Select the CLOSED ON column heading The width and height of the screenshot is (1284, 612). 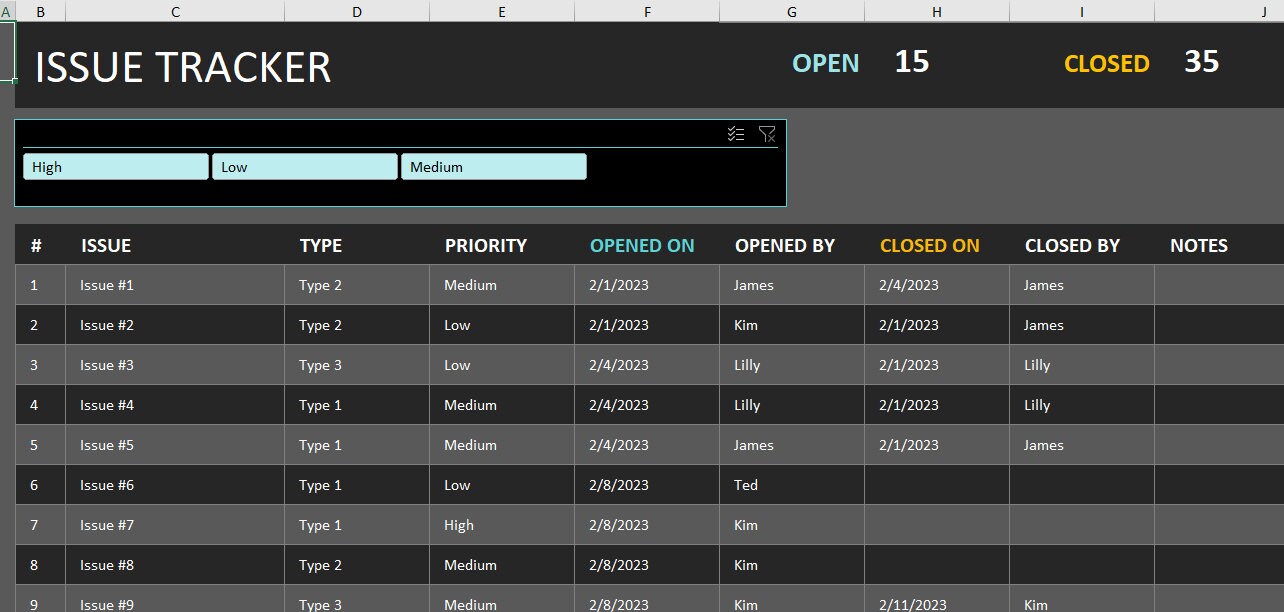(x=930, y=245)
